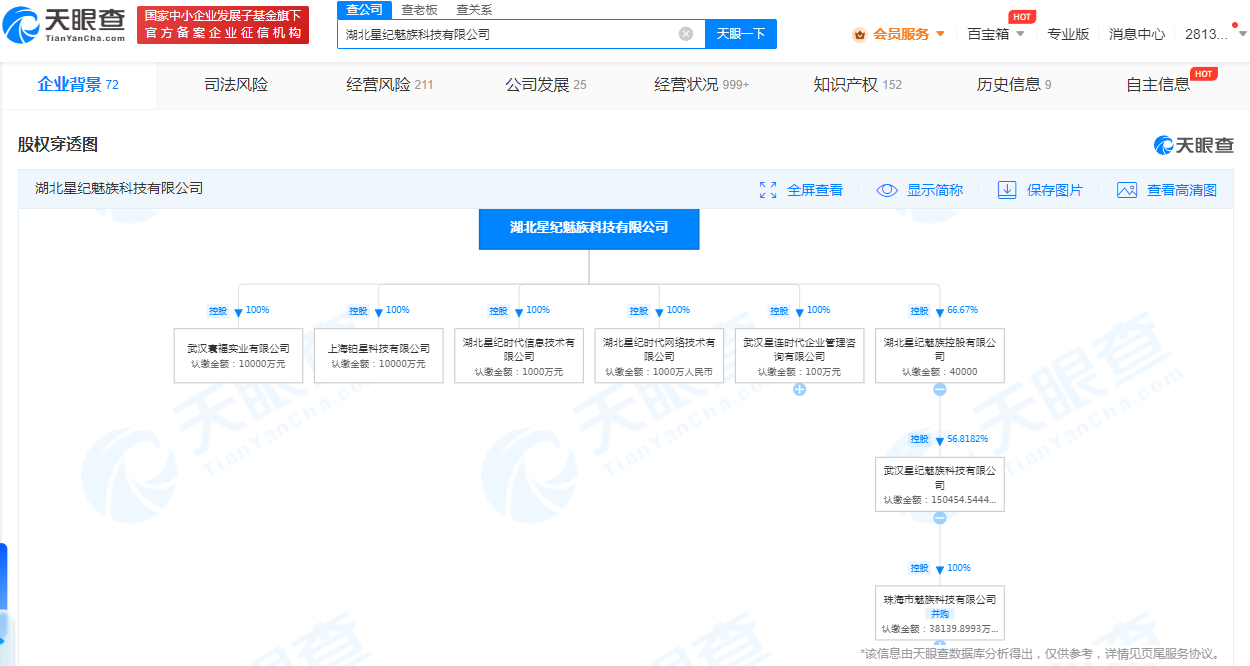Click the TianYanCha logo at top left

tap(66, 25)
